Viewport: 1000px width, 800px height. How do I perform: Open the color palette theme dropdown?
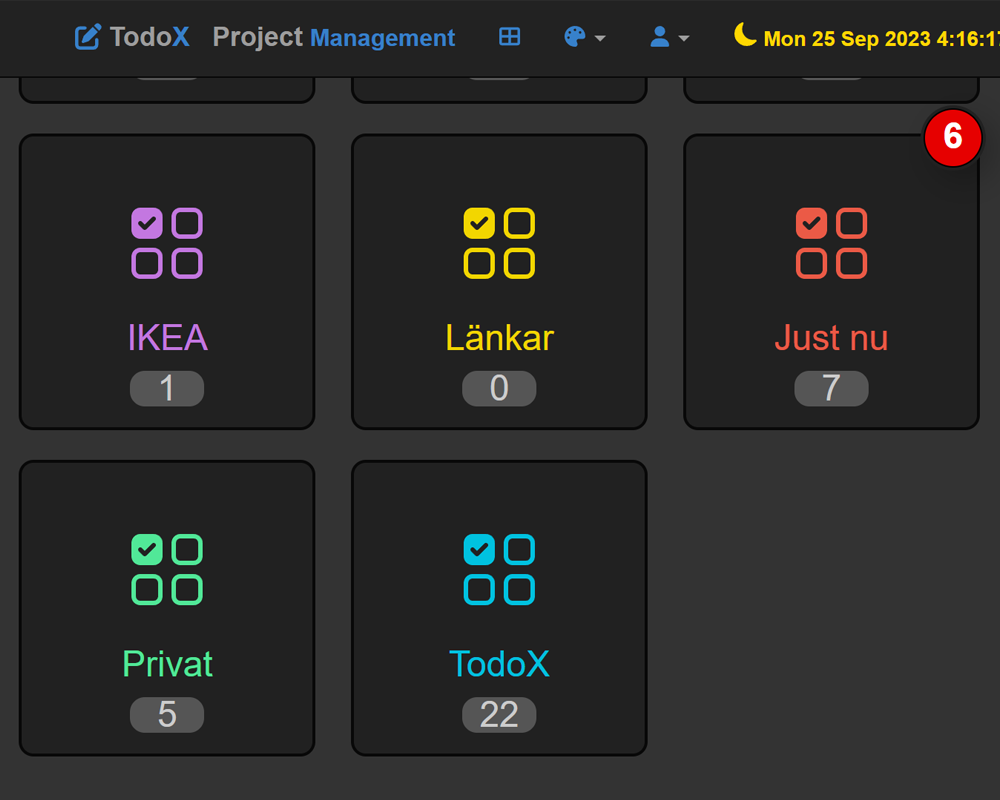(x=584, y=37)
